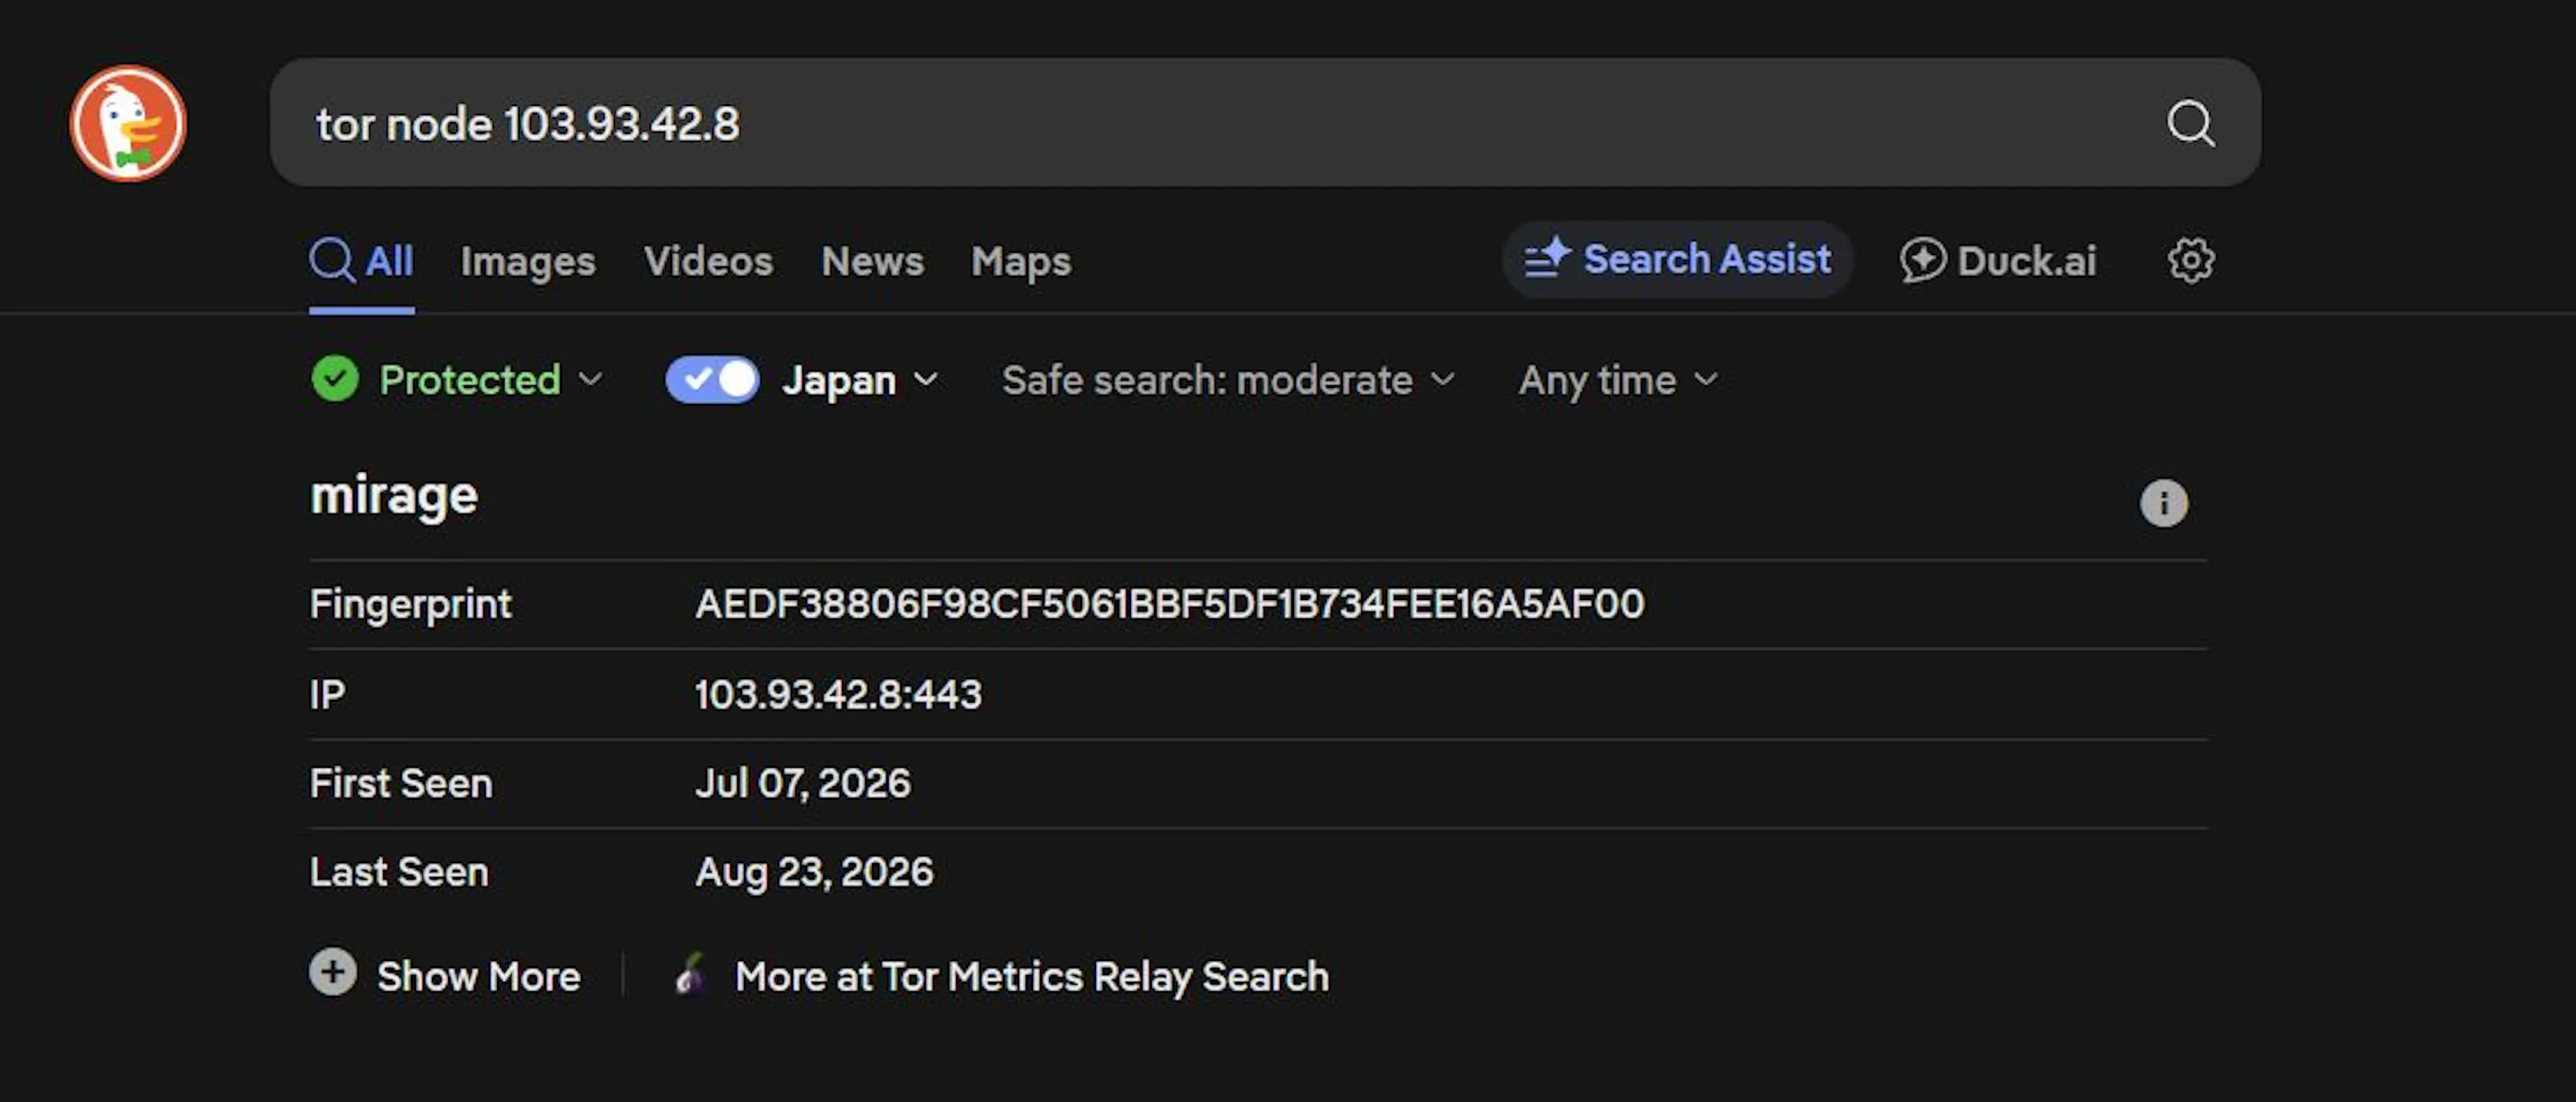
Task: Open Search Assist
Action: click(x=1678, y=259)
